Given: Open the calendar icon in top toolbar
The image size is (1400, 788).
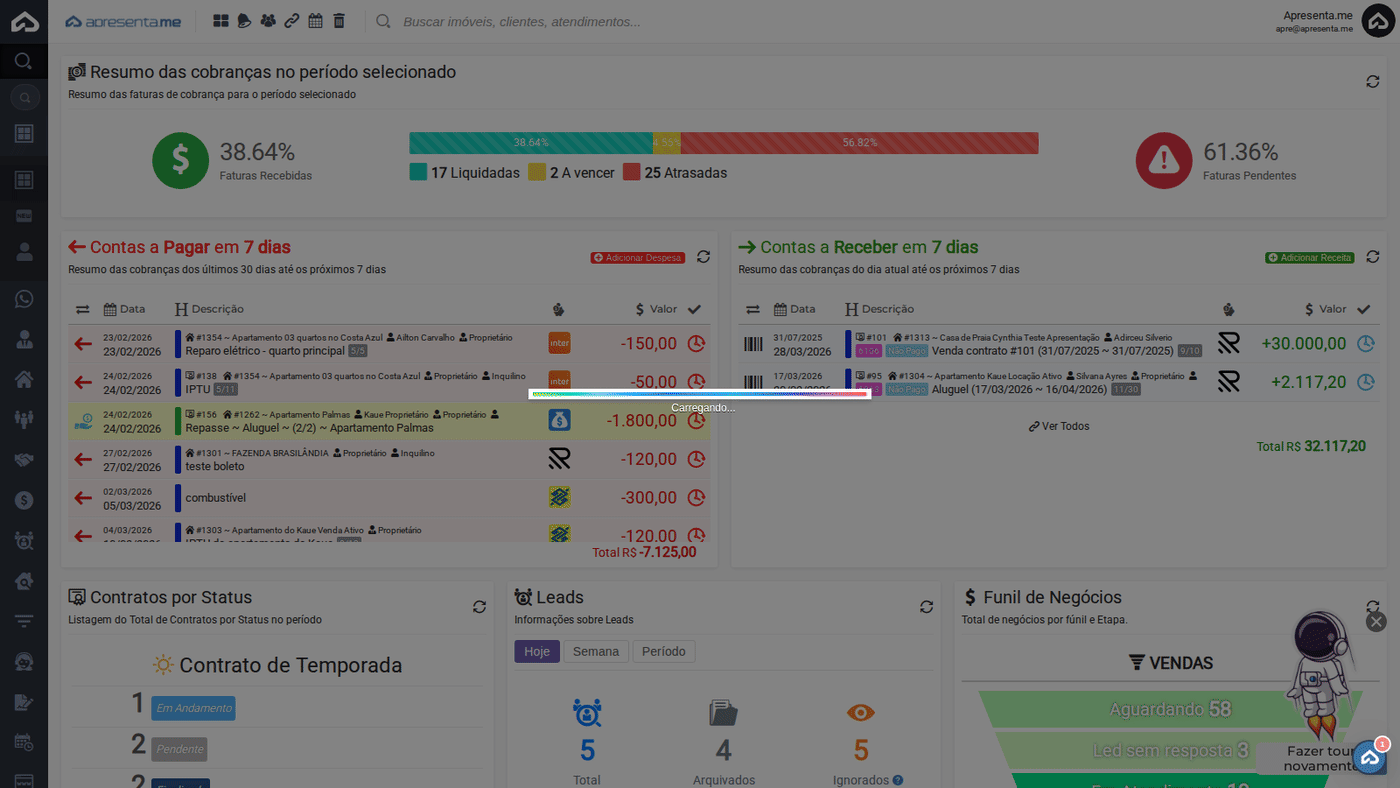Looking at the screenshot, I should click(315, 21).
